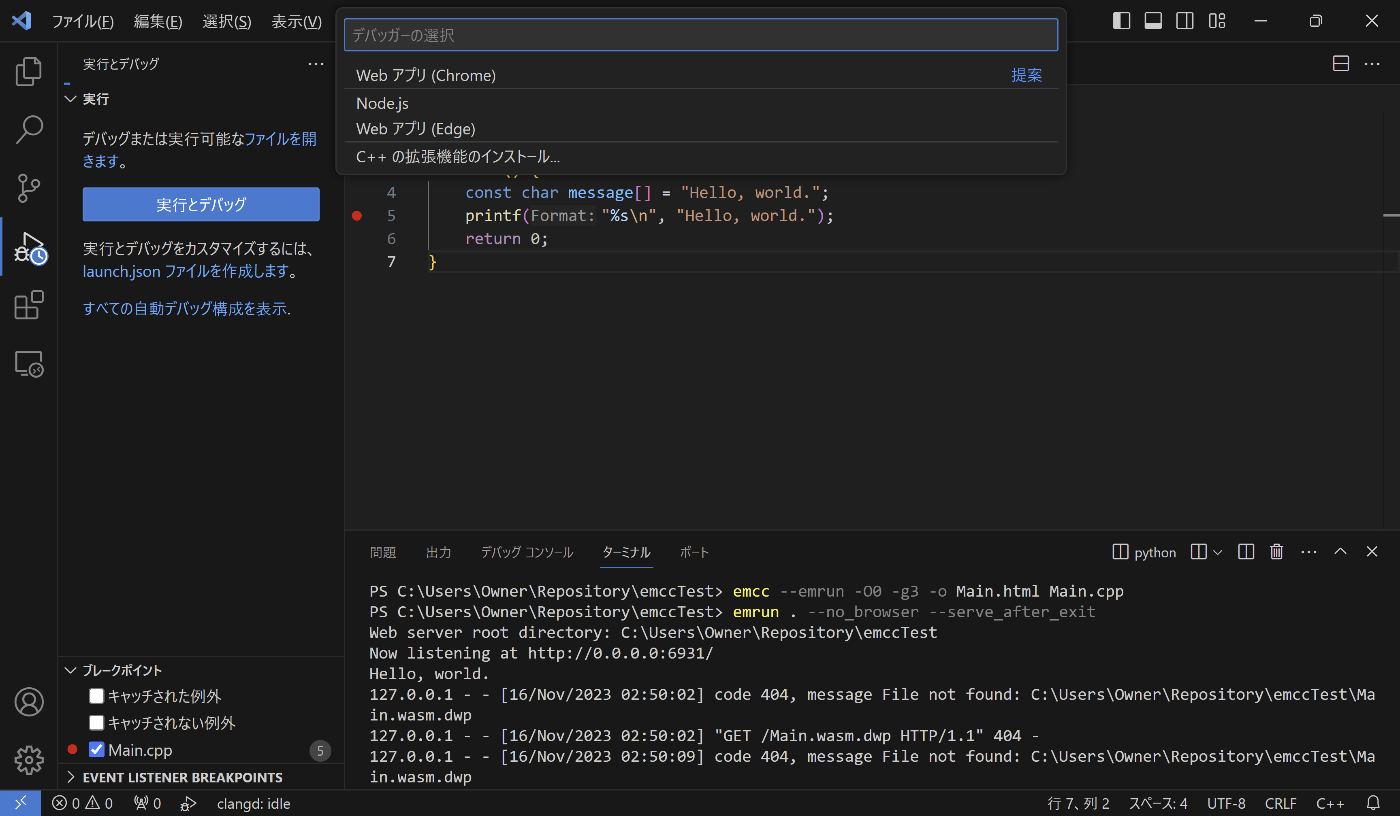
Task: Click into デバッガーの選択 input field
Action: click(x=701, y=35)
